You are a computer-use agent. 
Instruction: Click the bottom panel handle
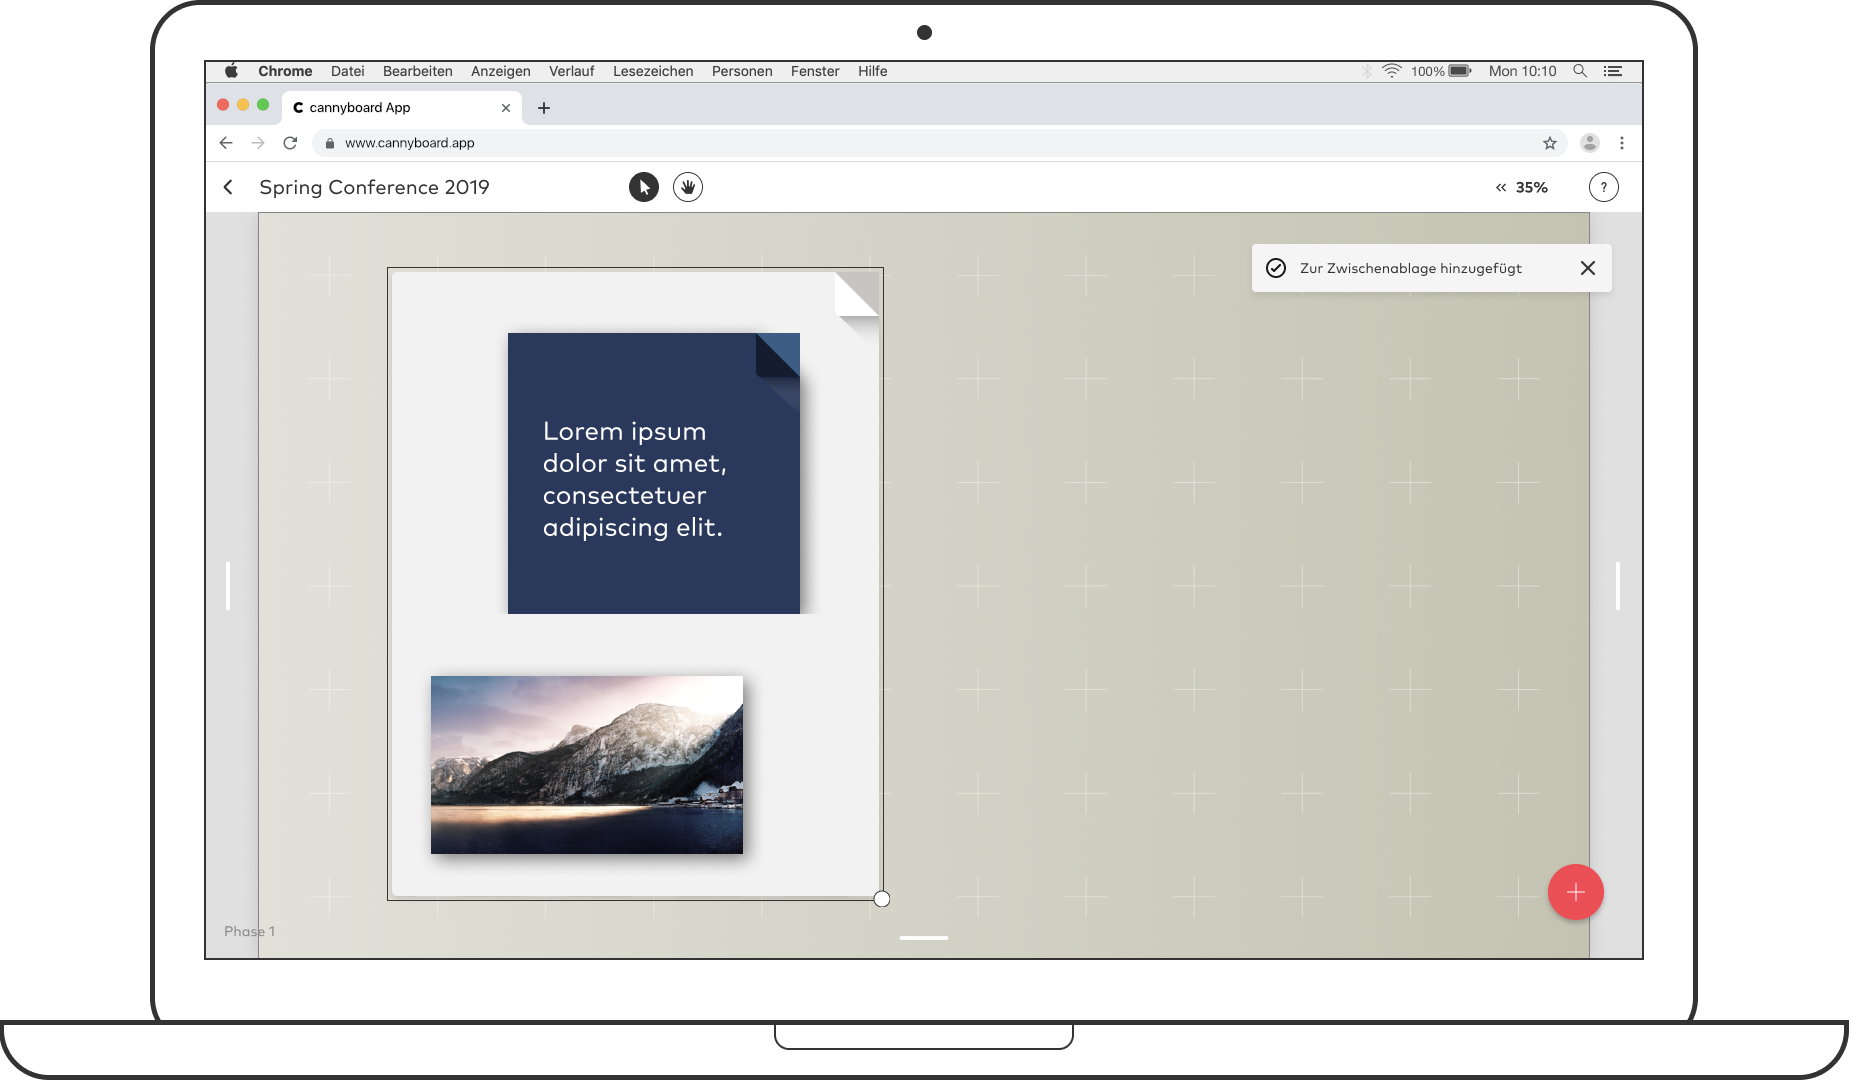click(x=924, y=938)
